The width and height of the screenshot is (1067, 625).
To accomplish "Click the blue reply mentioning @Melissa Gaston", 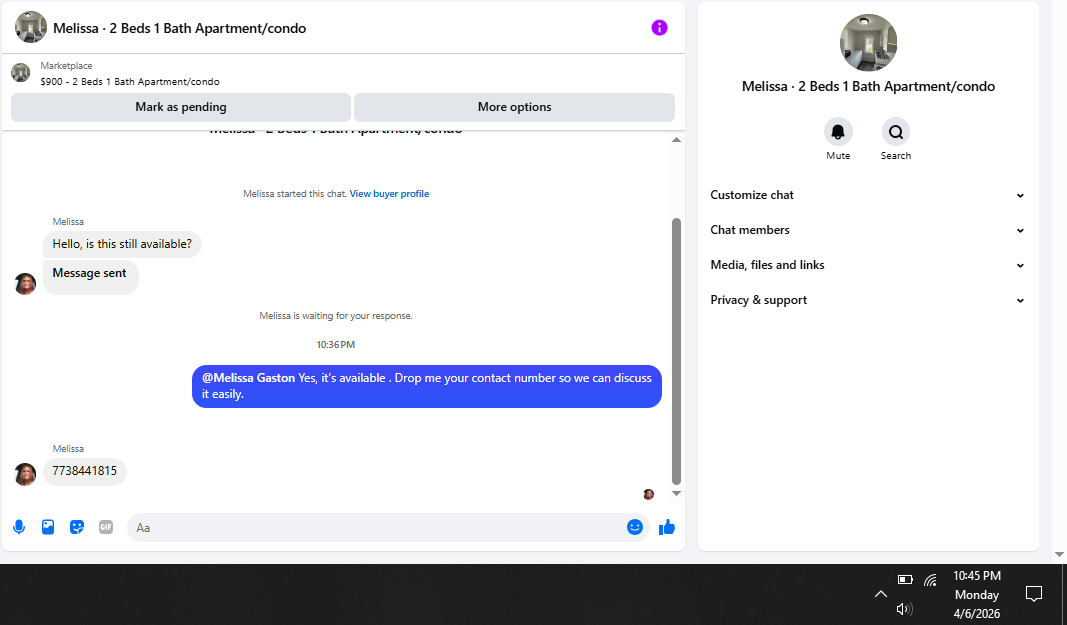I will click(427, 386).
